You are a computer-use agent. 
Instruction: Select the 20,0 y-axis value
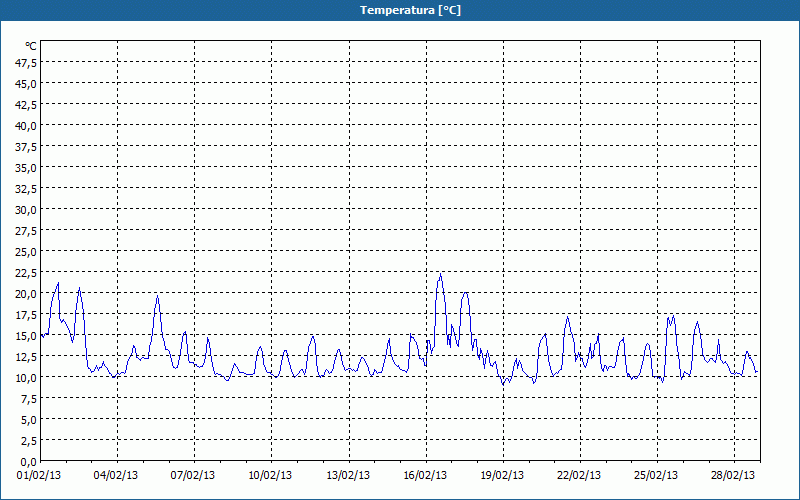27,294
